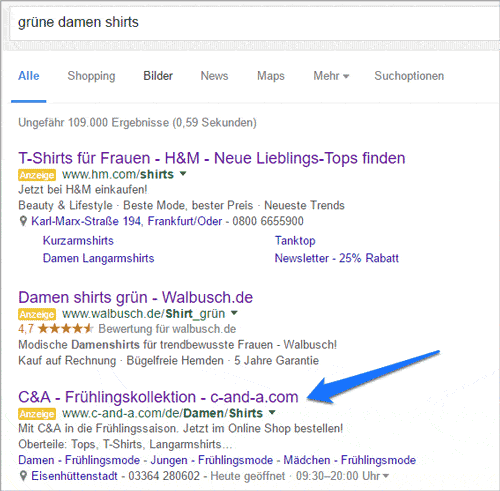Open Suchoptionen search tools
500x491 pixels.
coord(409,76)
